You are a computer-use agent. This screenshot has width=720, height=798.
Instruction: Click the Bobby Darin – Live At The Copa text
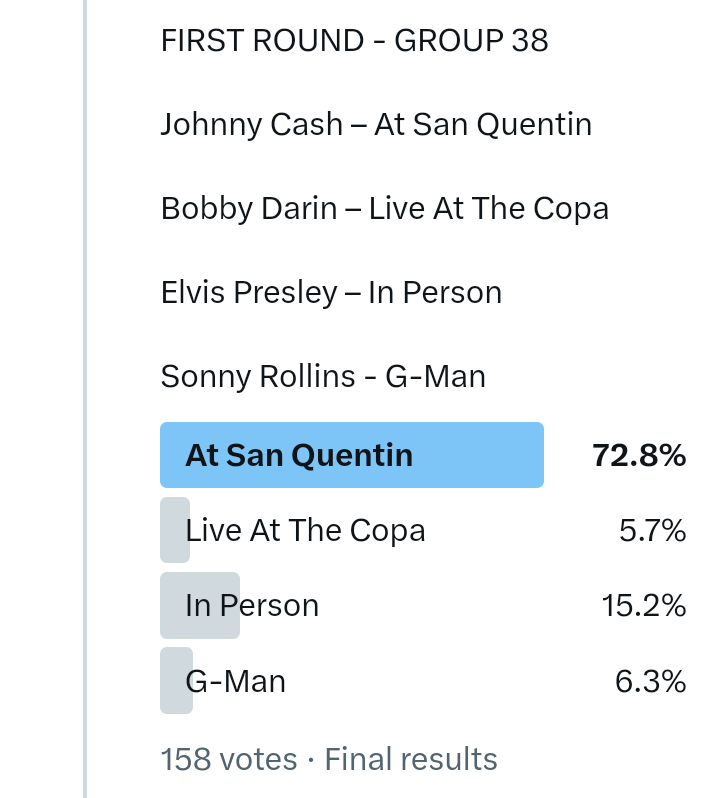[x=384, y=209]
